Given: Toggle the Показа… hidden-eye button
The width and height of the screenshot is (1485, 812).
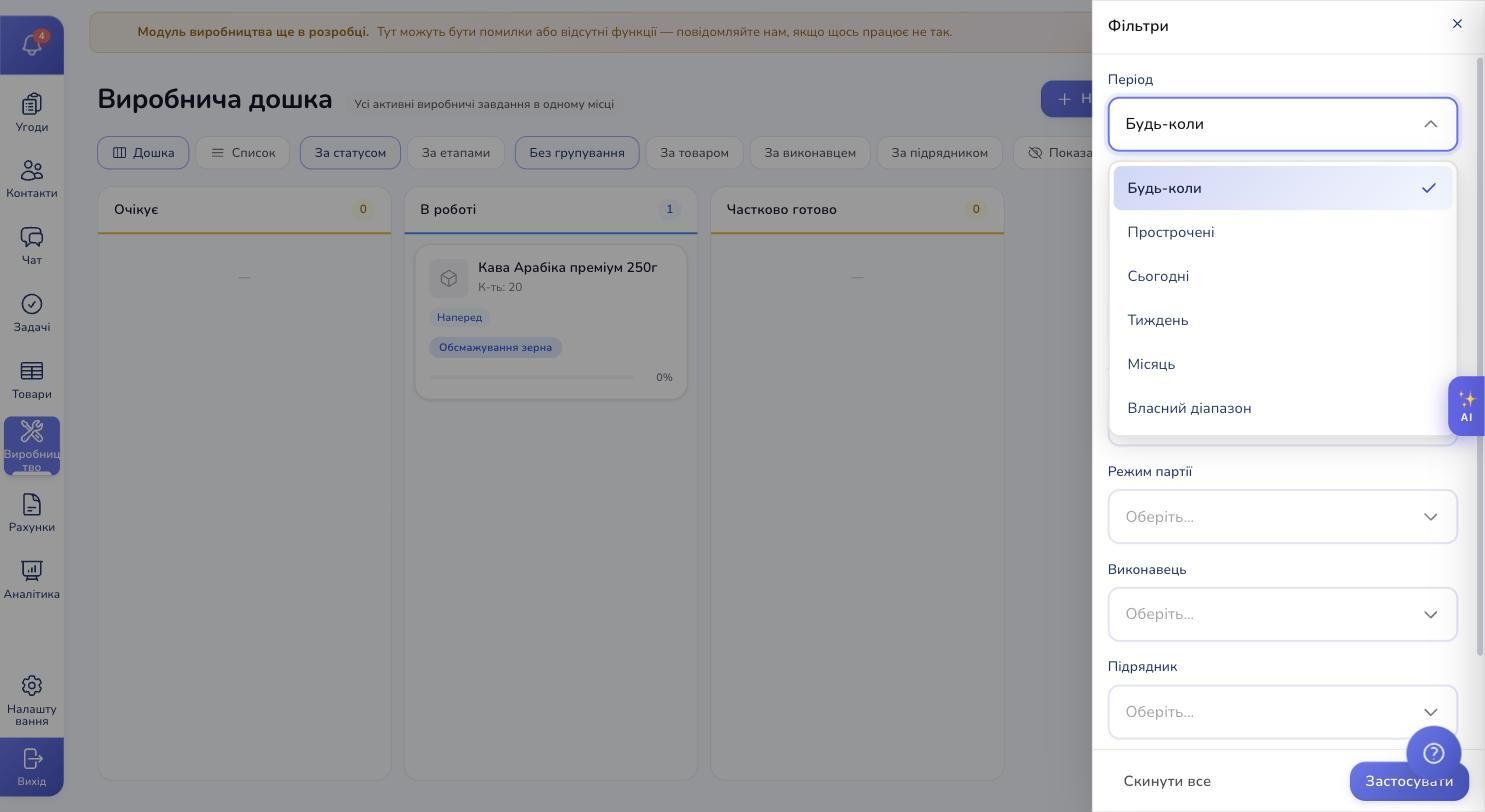Looking at the screenshot, I should tap(1053, 153).
